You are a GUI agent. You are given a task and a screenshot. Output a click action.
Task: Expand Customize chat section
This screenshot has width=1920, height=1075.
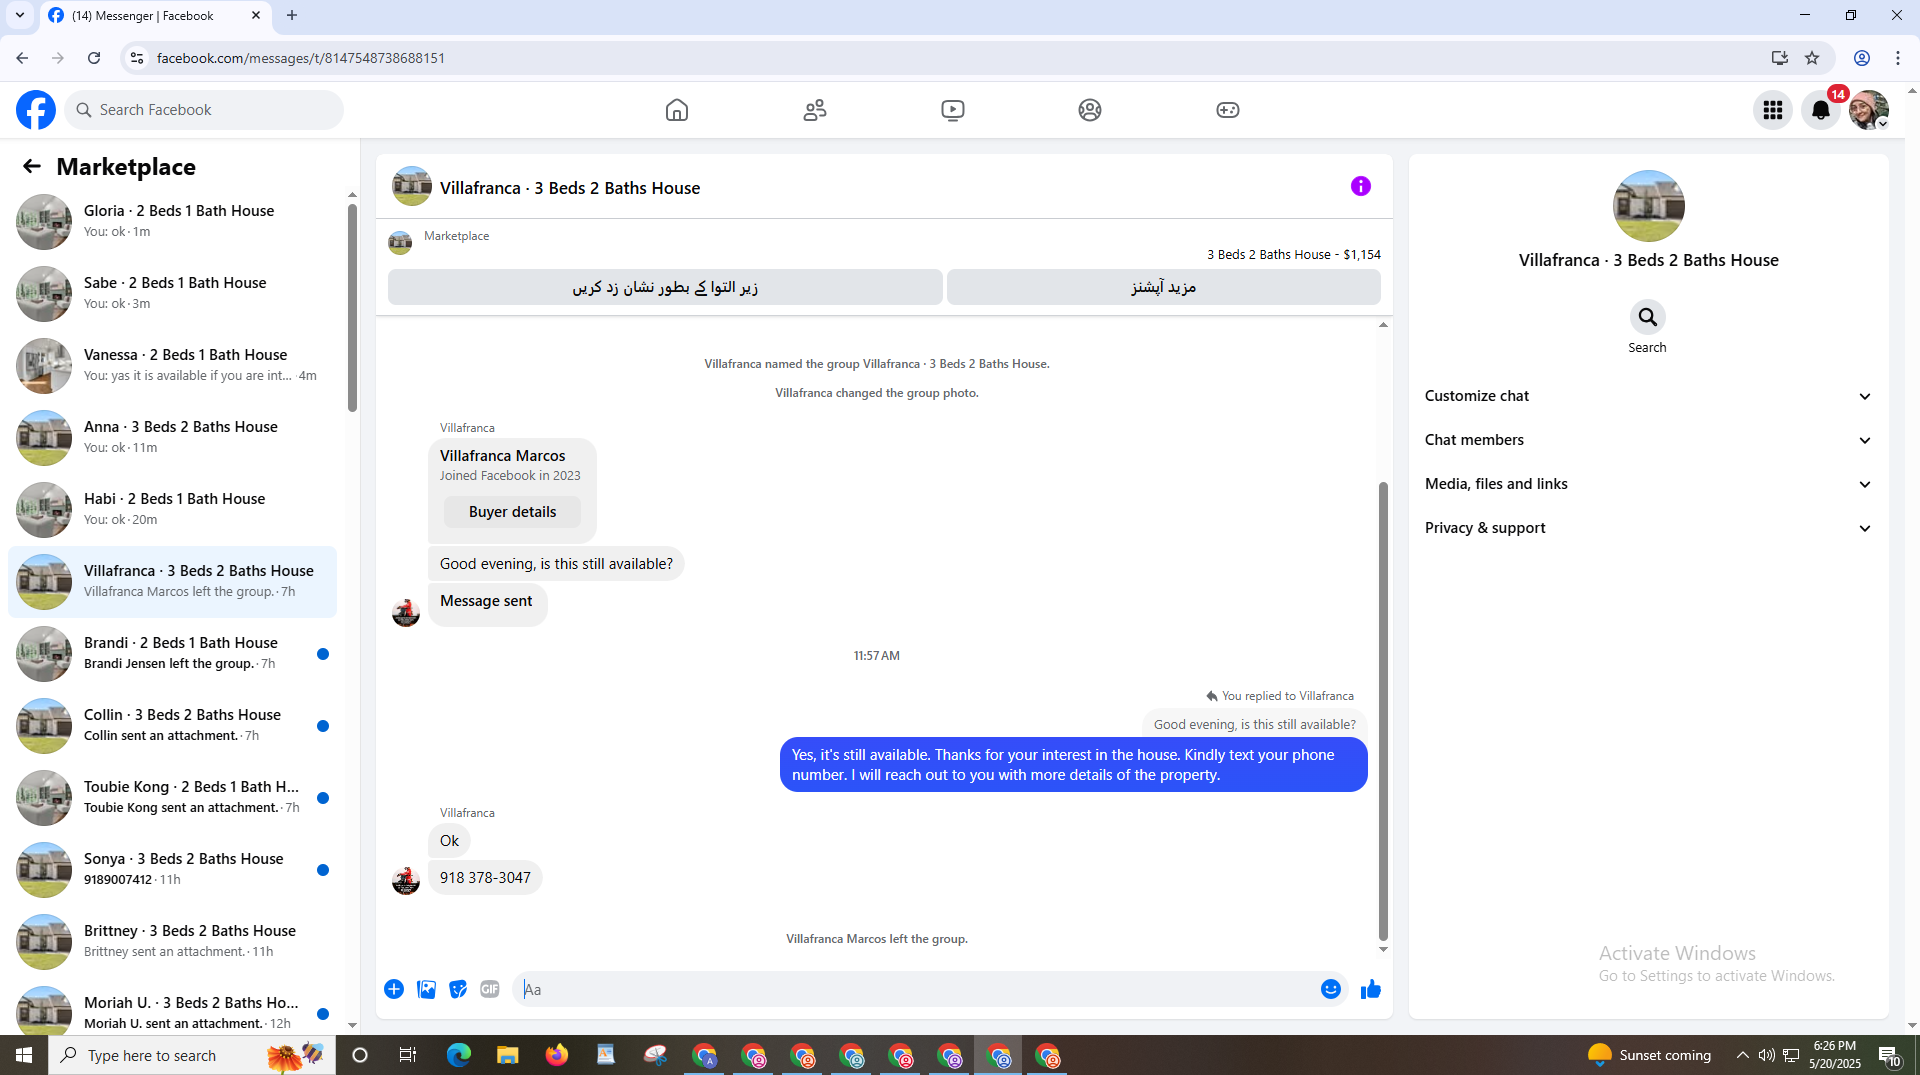1648,396
